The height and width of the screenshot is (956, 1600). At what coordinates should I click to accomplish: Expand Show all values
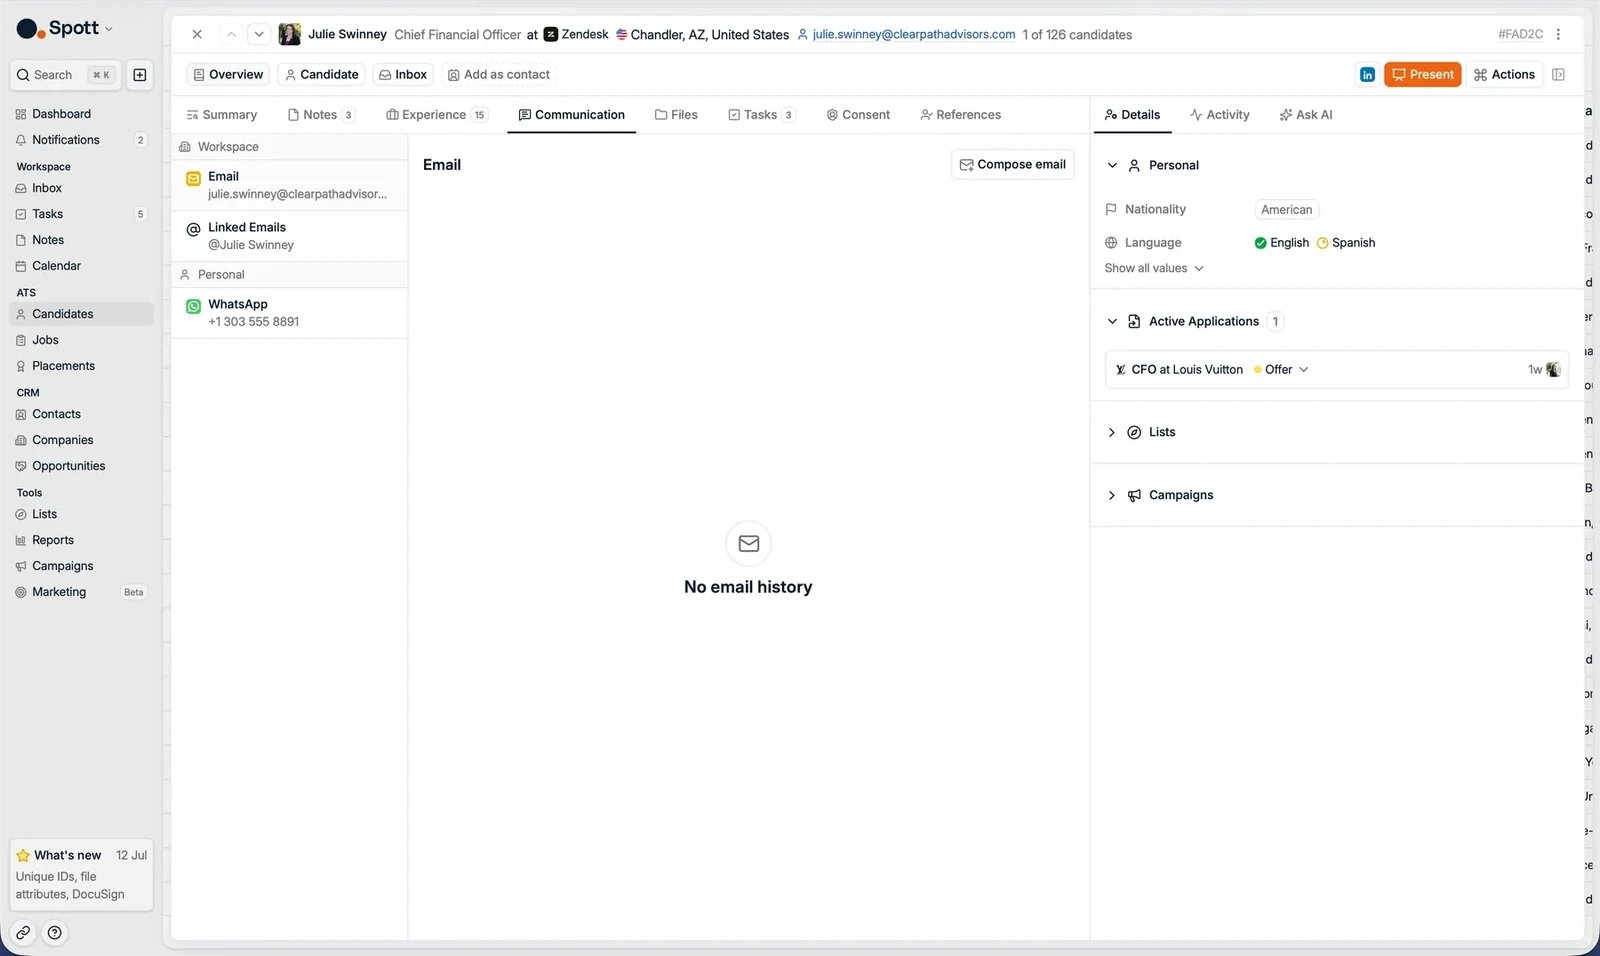tap(1154, 269)
